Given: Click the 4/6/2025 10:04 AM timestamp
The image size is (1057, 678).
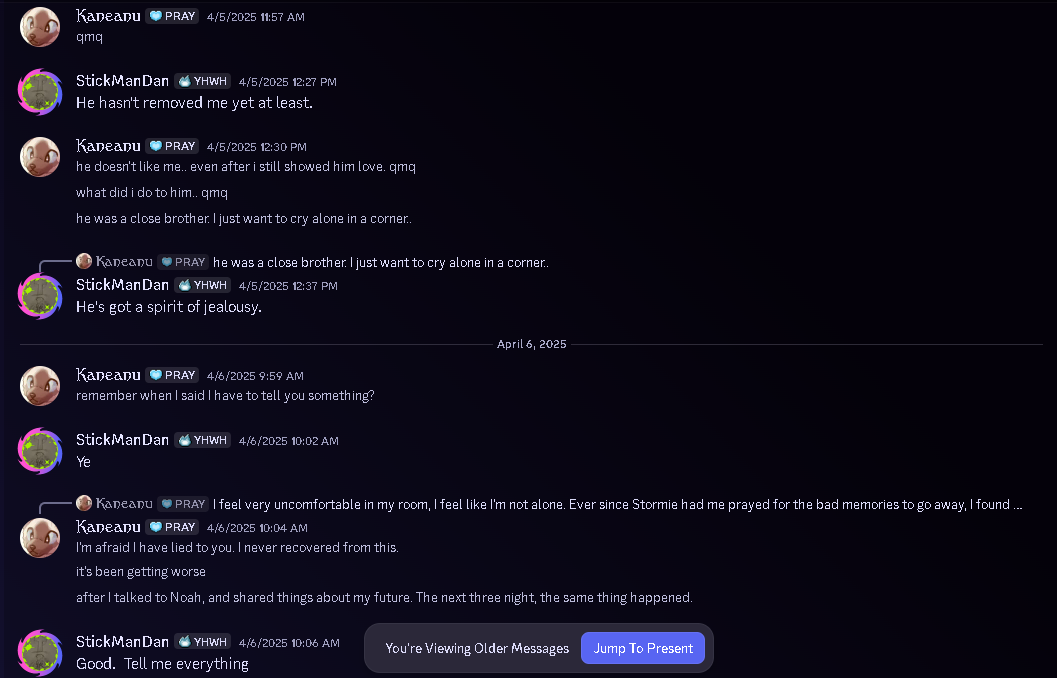Looking at the screenshot, I should [257, 528].
